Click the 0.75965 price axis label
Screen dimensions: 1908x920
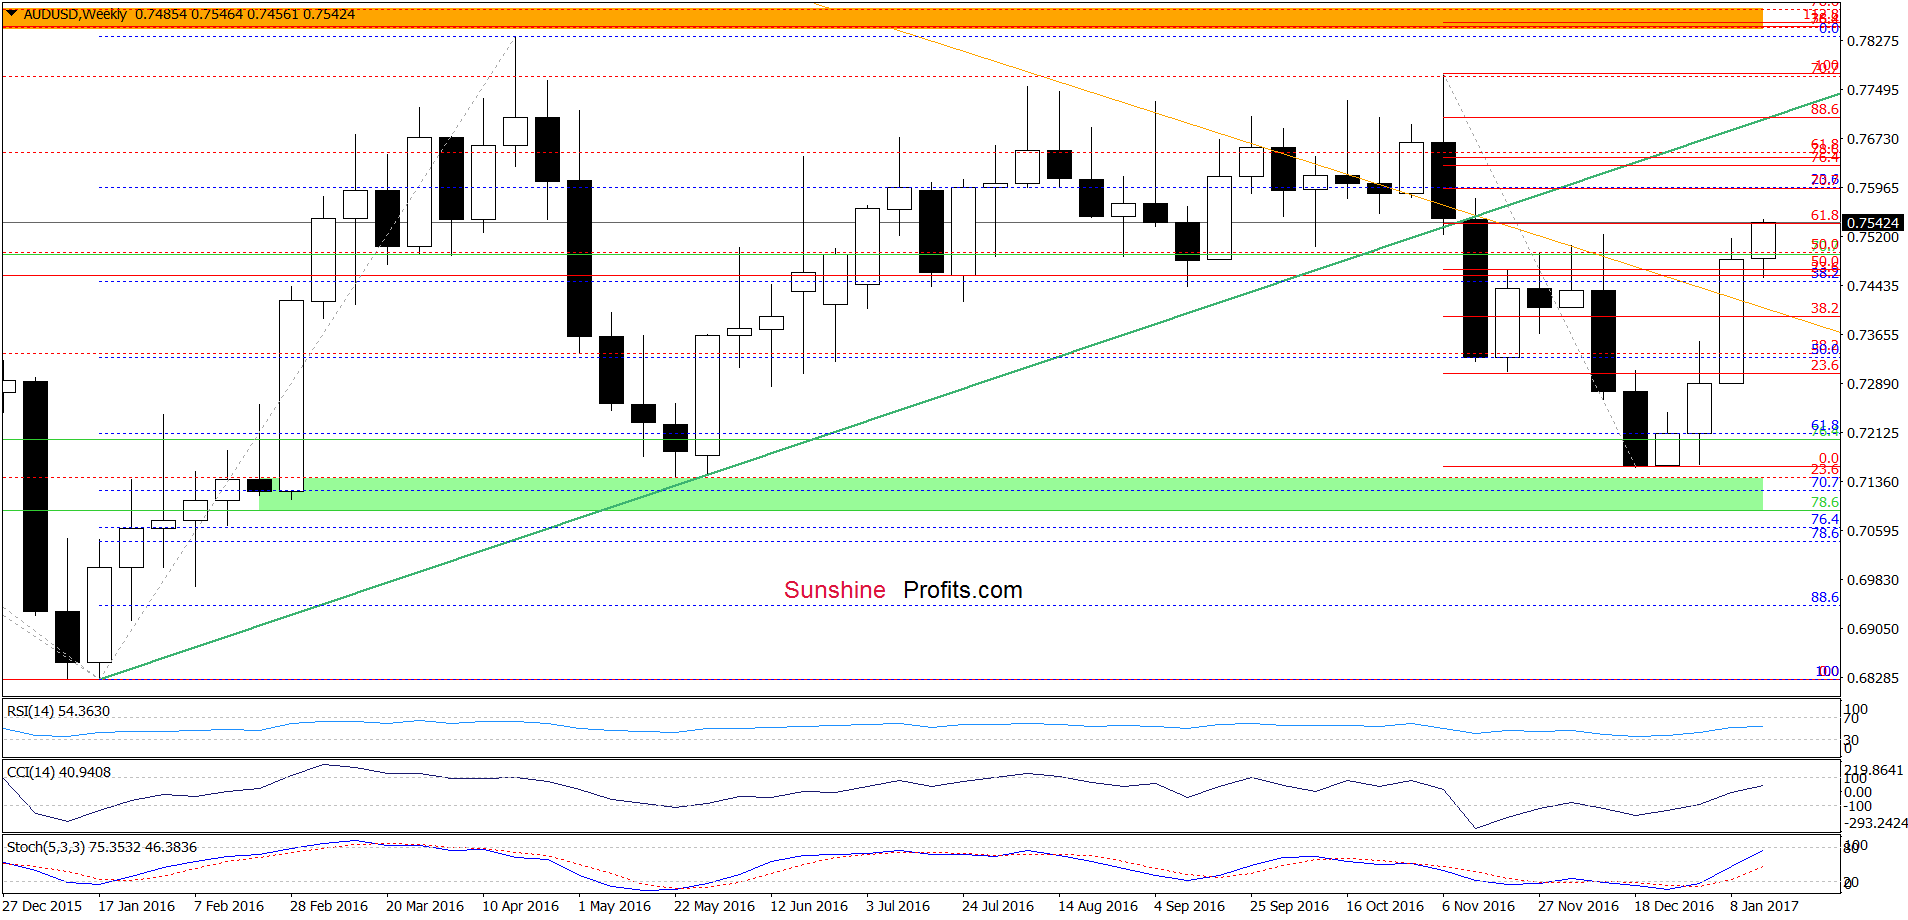click(1872, 188)
